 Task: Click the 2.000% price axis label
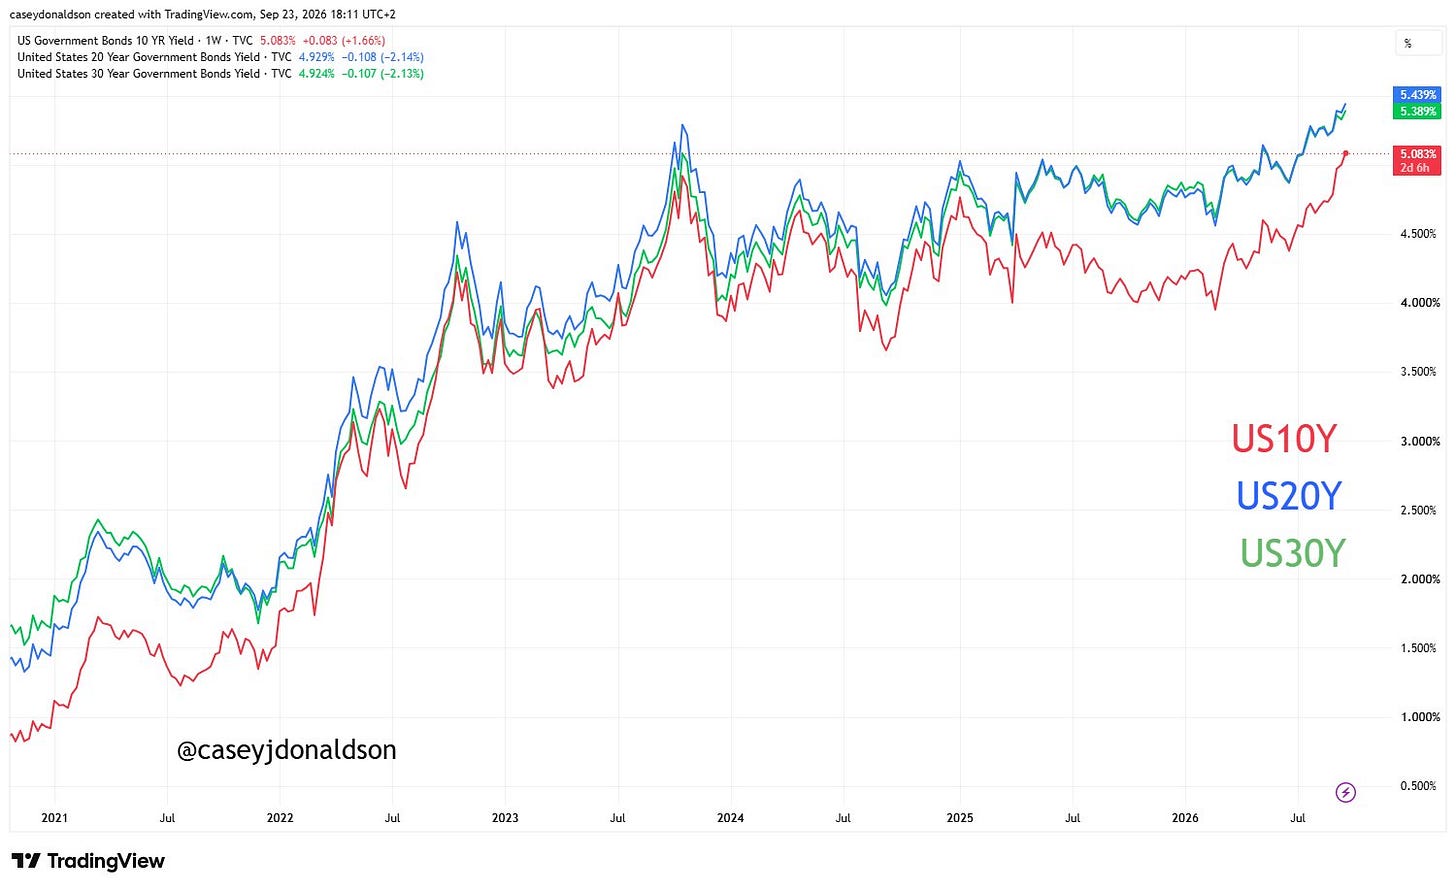click(1418, 579)
